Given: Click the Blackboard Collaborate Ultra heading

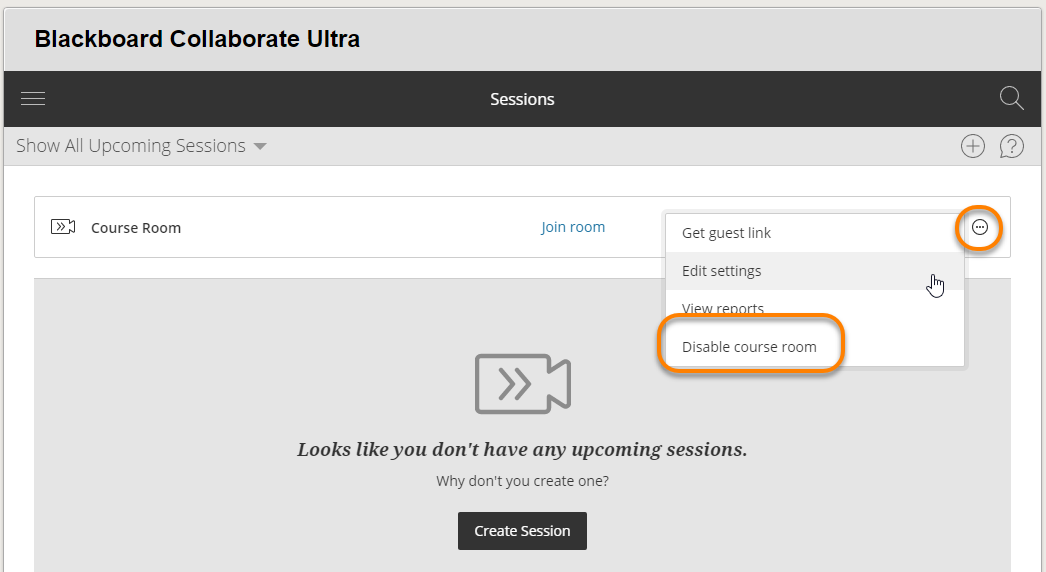Looking at the screenshot, I should pyautogui.click(x=197, y=39).
